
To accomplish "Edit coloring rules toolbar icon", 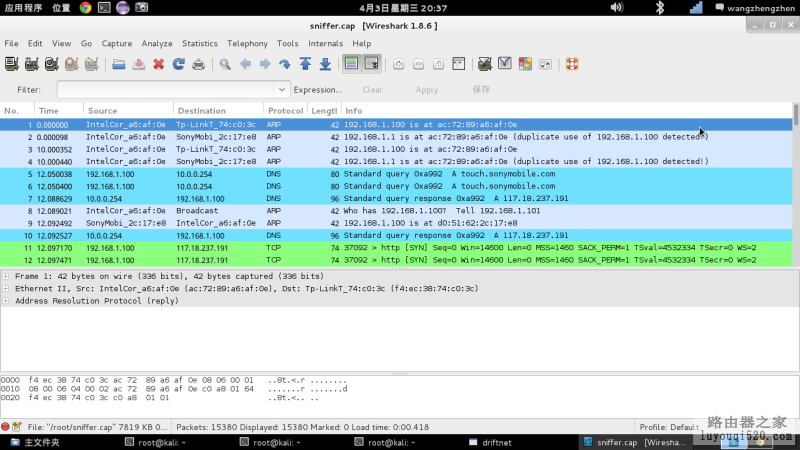I will [525, 64].
